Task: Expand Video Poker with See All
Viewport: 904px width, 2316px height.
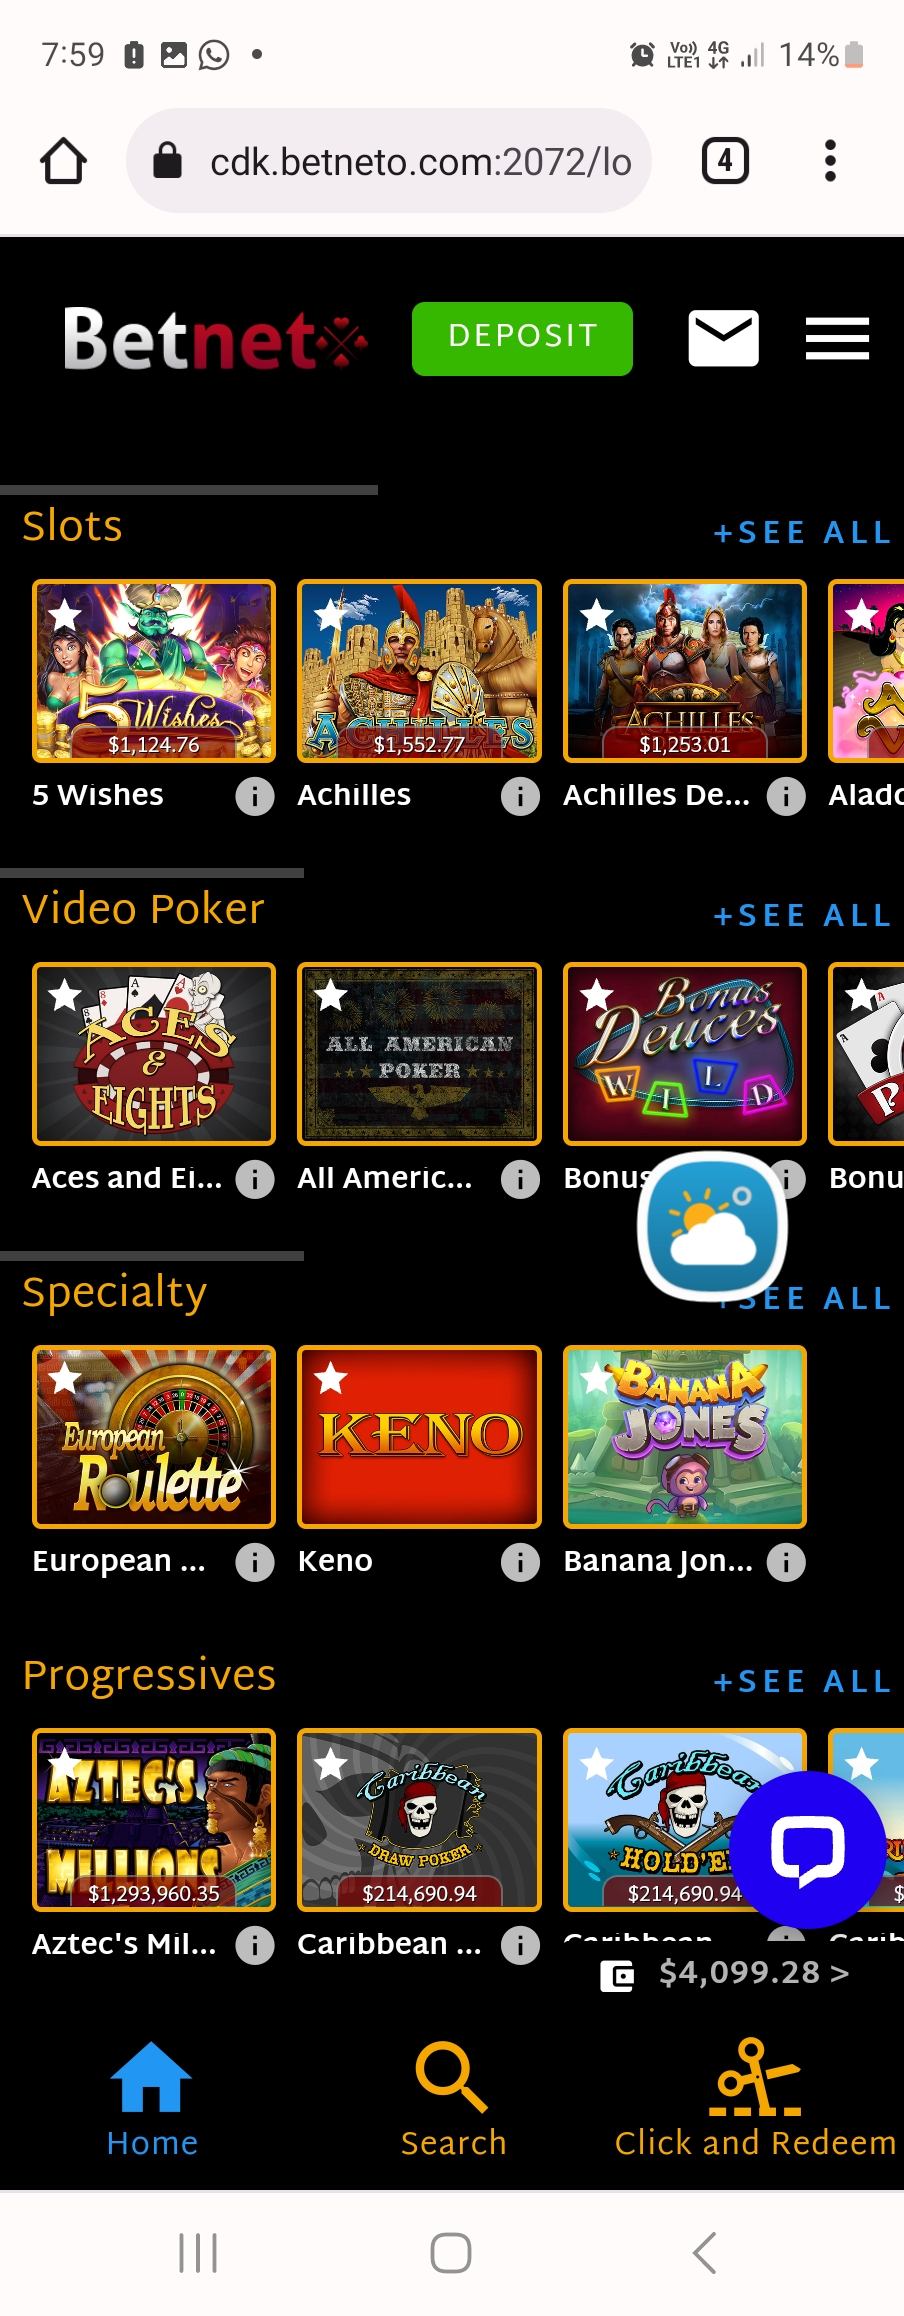Action: tap(802, 916)
